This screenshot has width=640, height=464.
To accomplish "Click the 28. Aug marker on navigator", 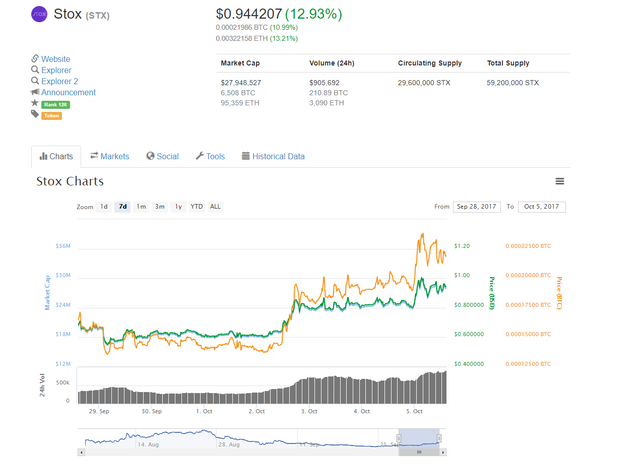I will pyautogui.click(x=229, y=444).
